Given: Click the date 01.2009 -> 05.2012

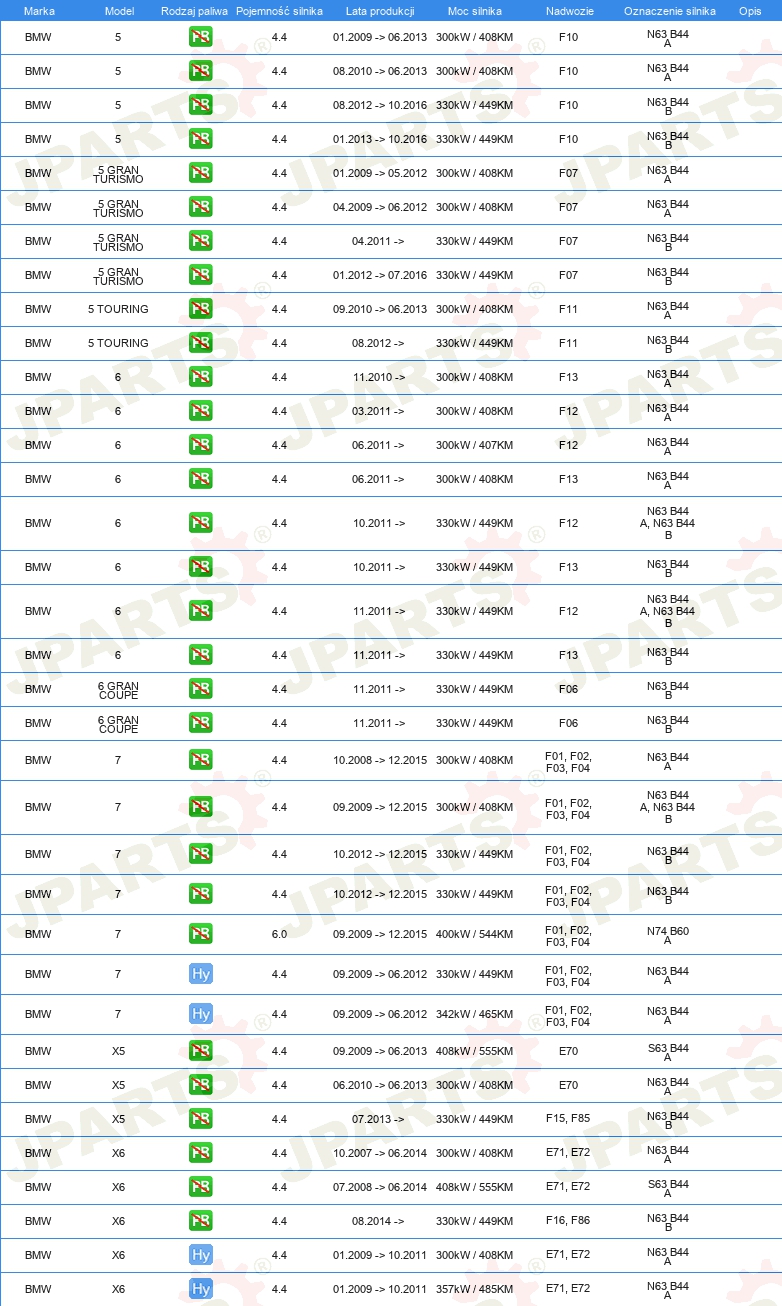Looking at the screenshot, I should point(379,173).
